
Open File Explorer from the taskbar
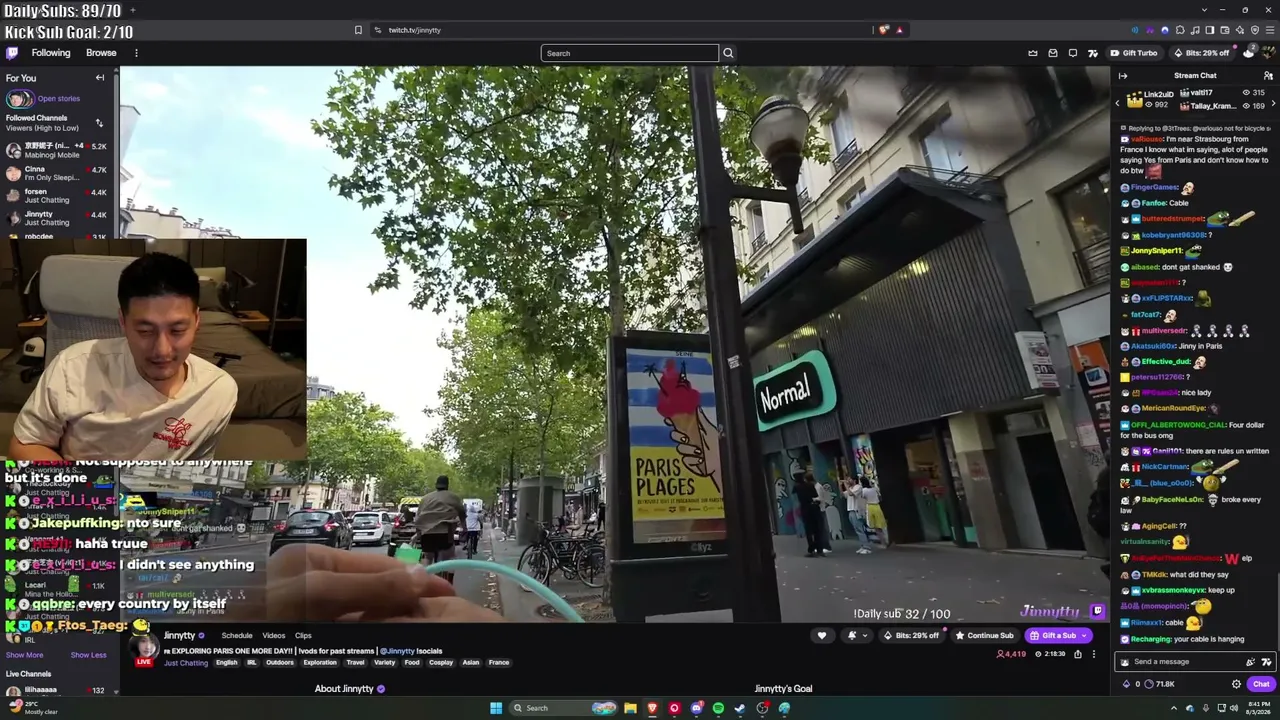point(630,708)
